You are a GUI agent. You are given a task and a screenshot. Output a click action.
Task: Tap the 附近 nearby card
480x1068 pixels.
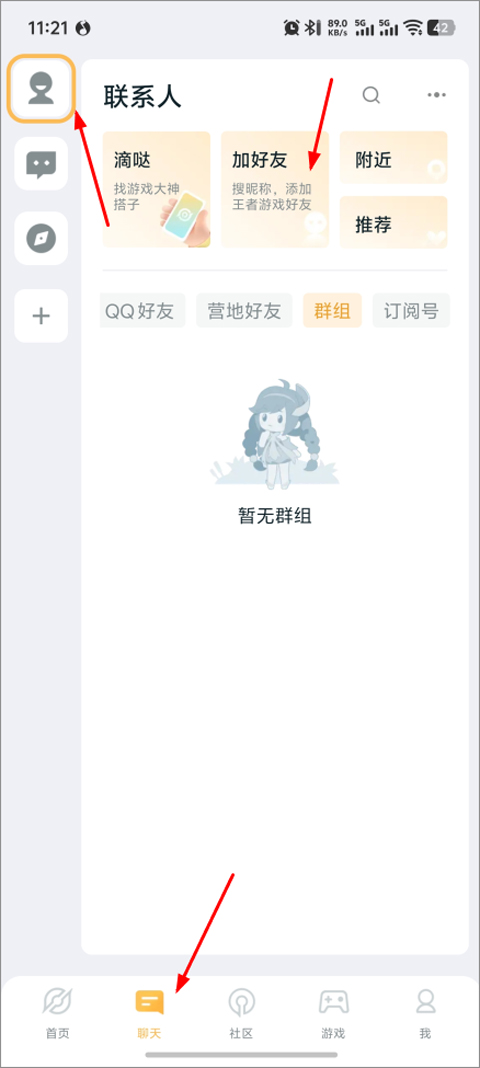tap(394, 157)
